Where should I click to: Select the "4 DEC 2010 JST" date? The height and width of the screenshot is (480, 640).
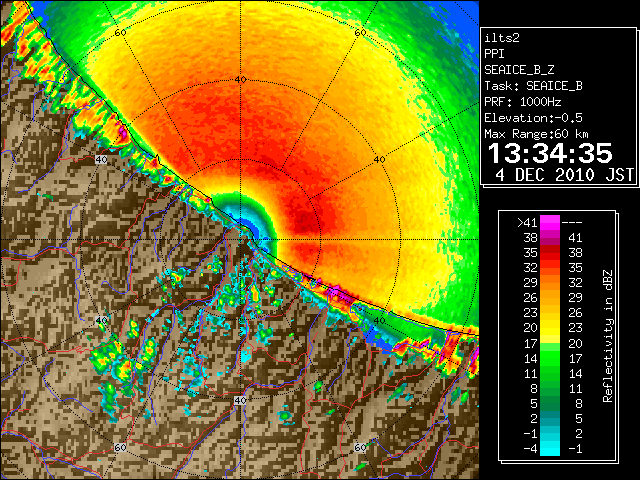coord(564,175)
